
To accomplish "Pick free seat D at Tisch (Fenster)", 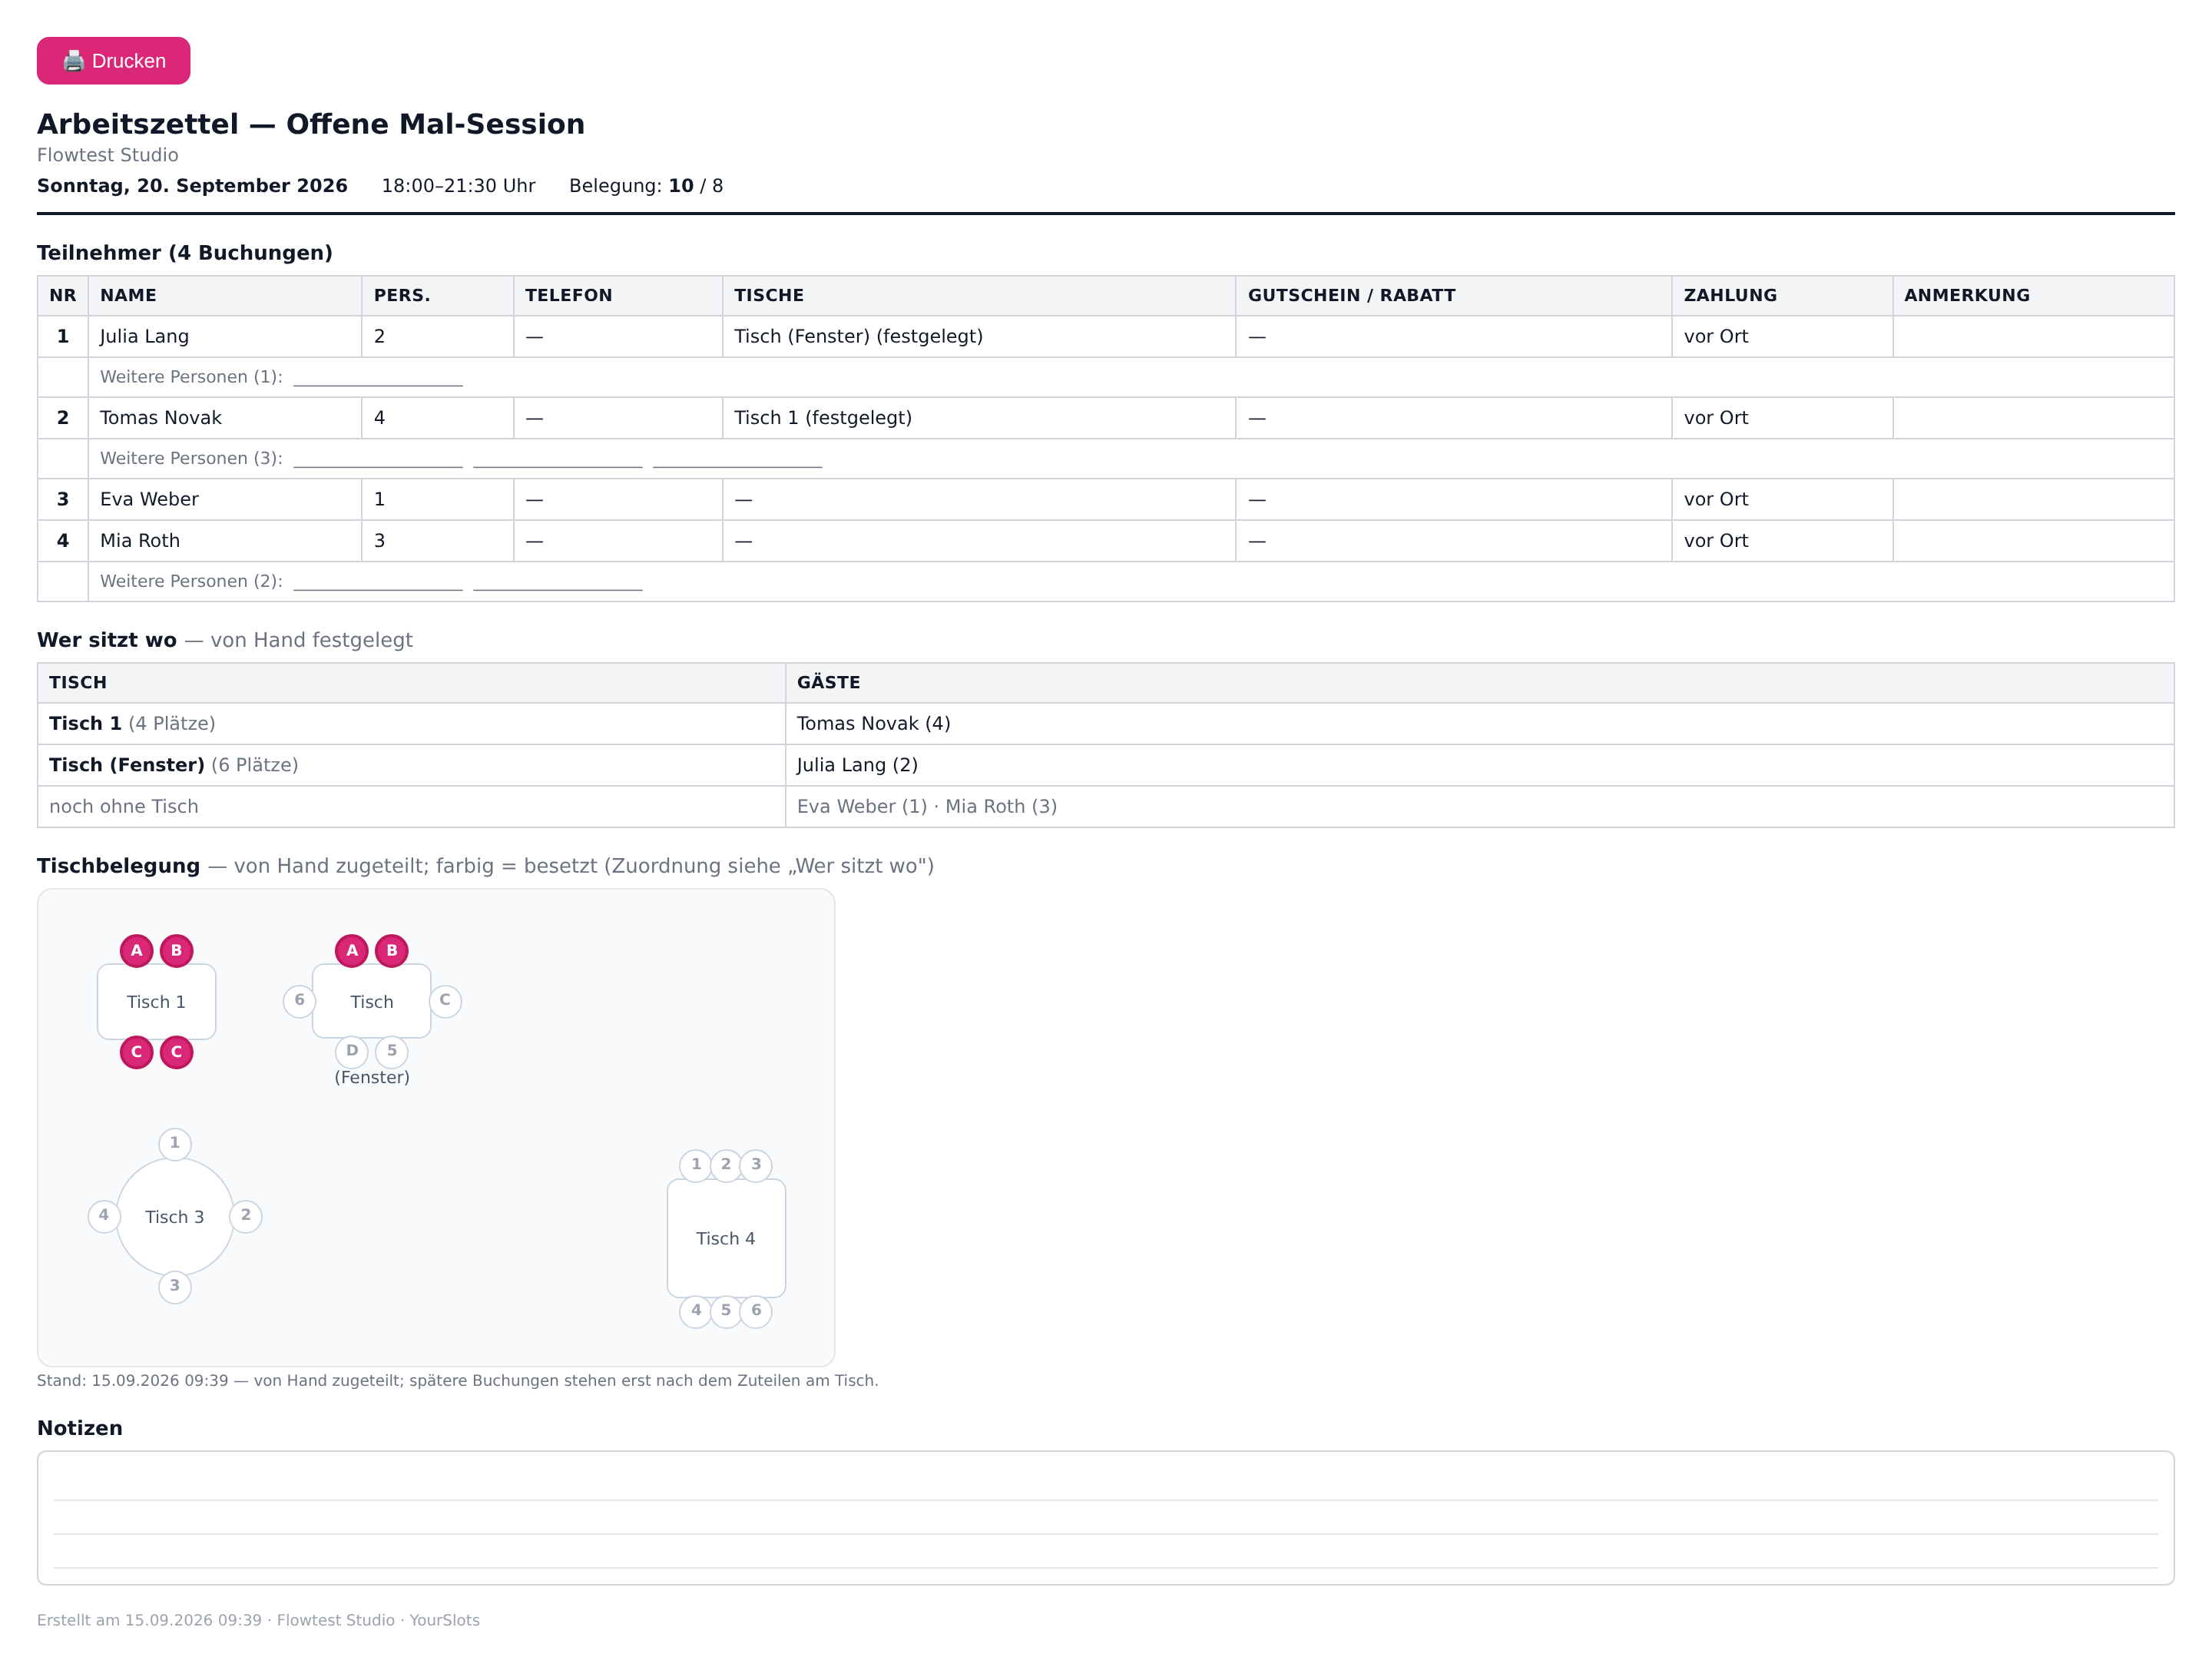I will click(x=352, y=1051).
